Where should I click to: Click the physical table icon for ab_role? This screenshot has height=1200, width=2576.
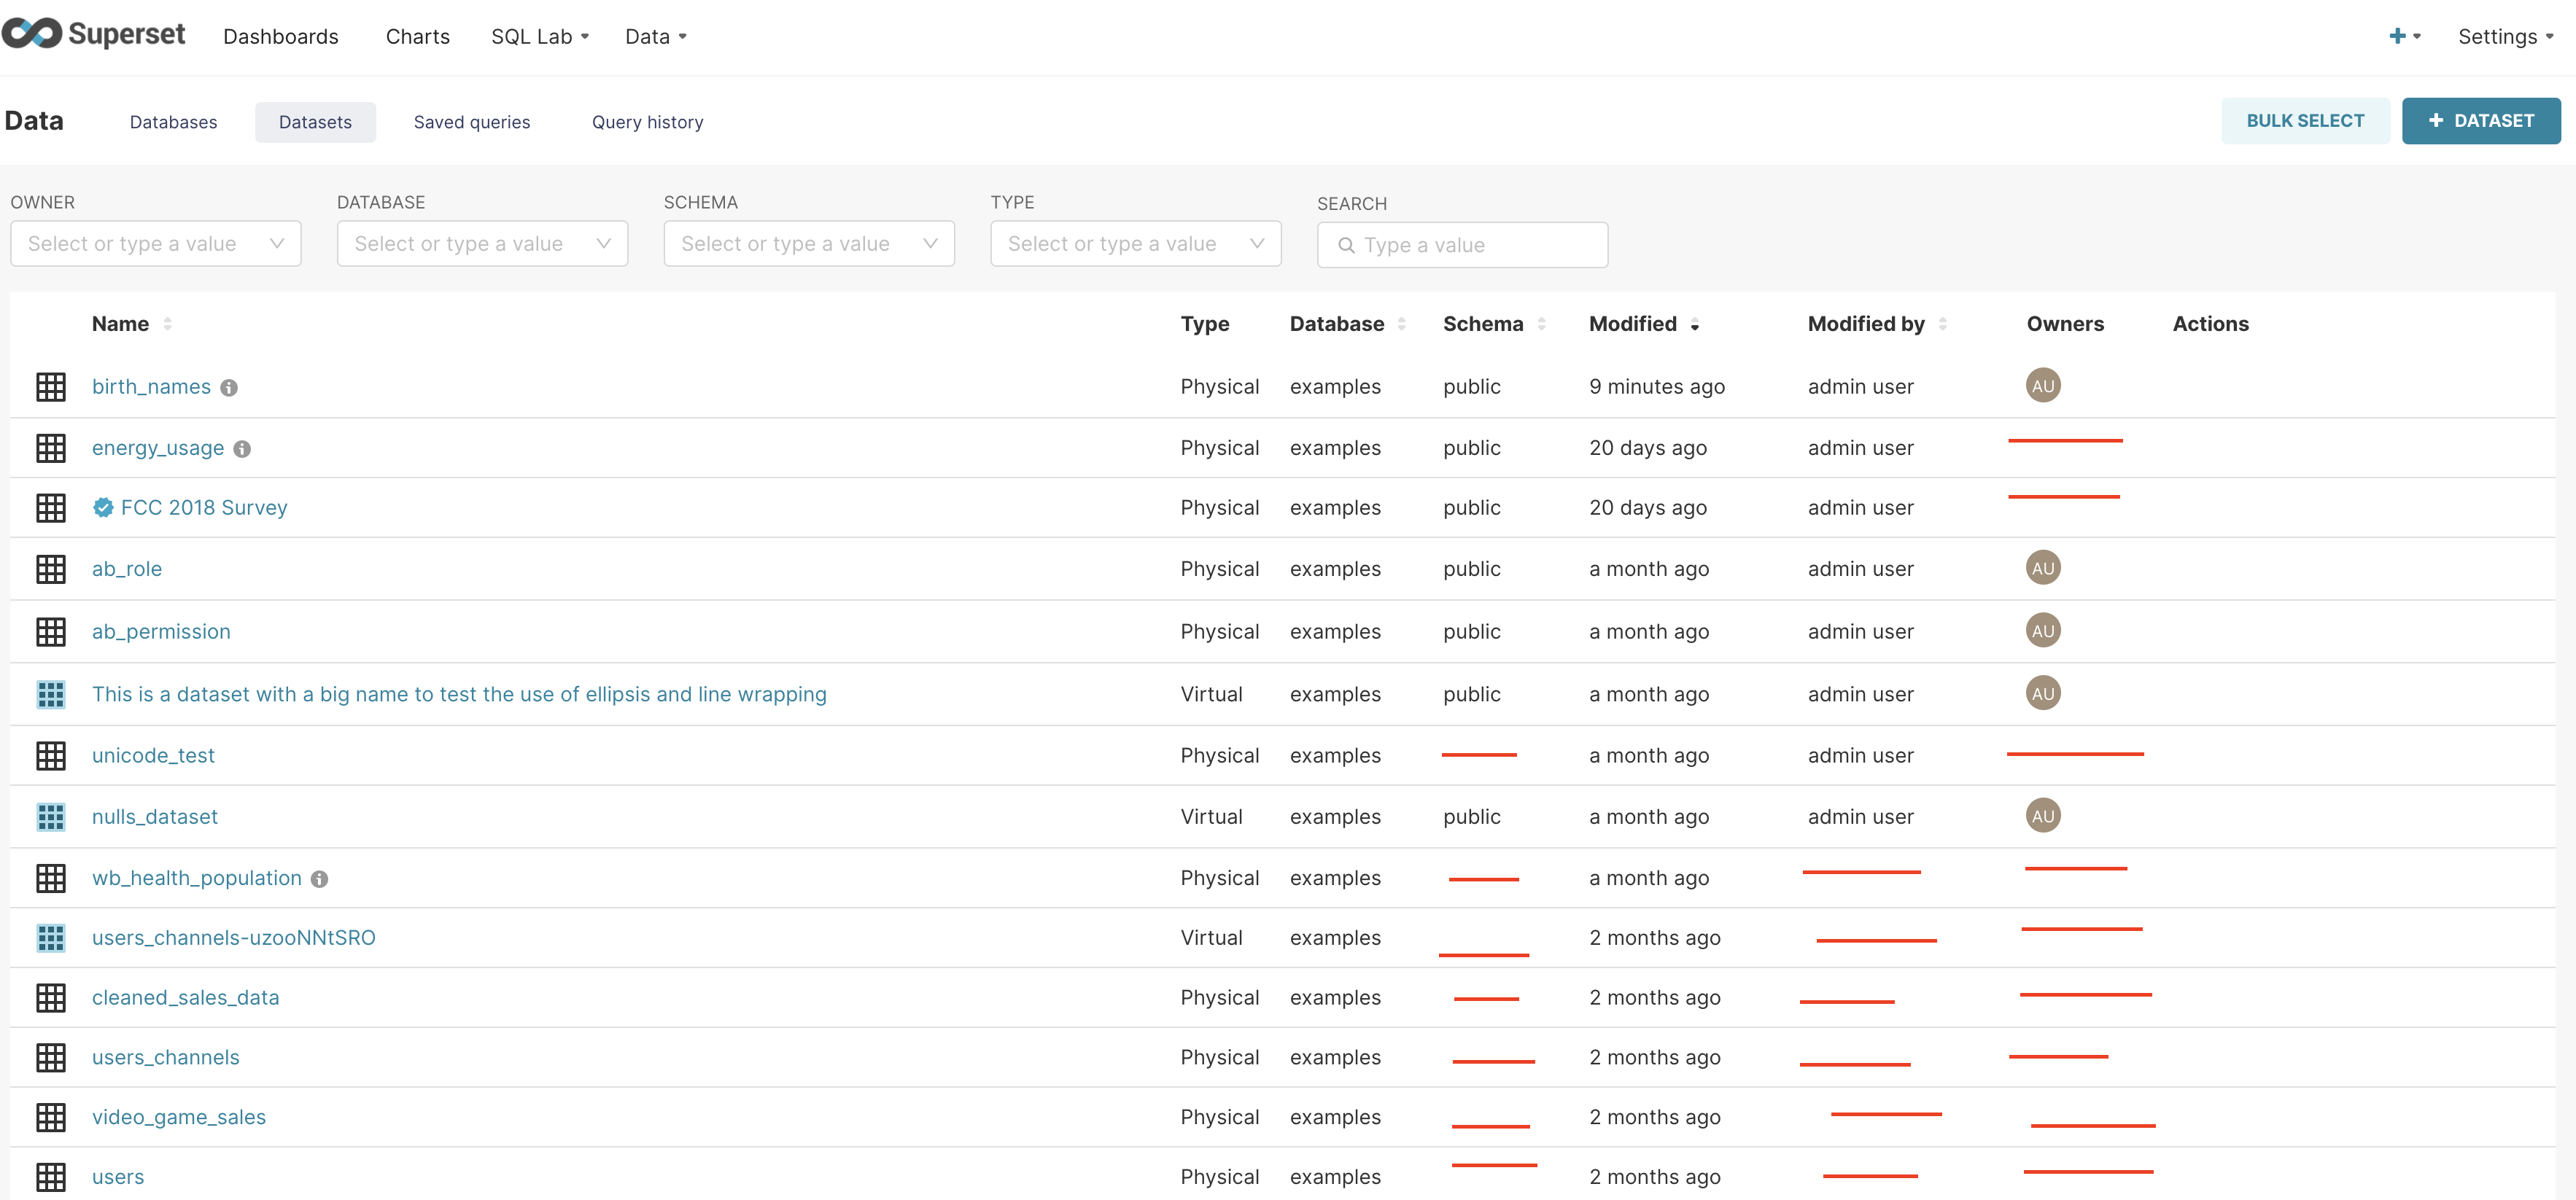51,569
